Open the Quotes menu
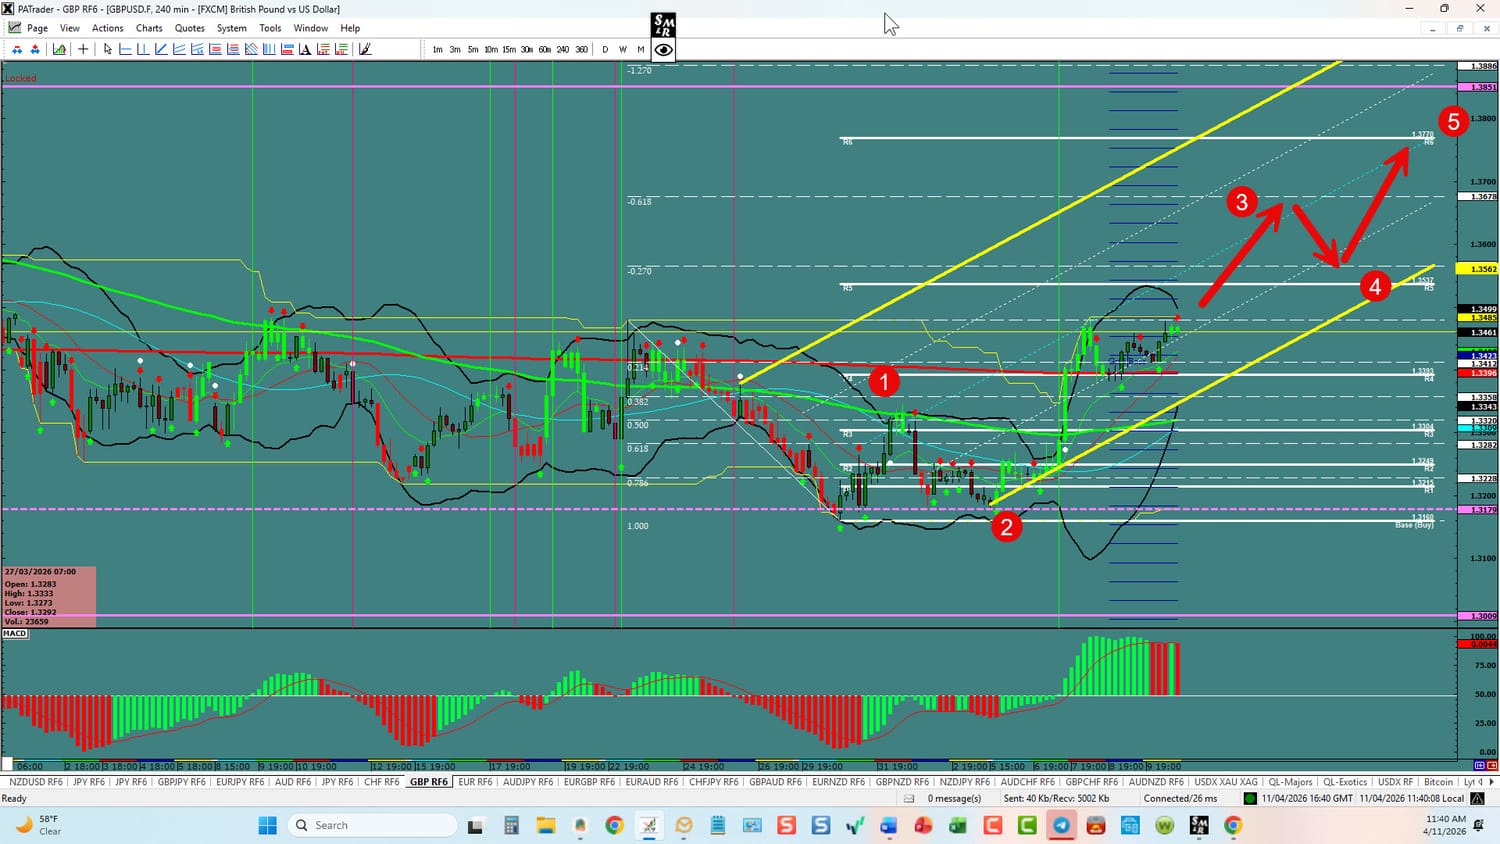Screen dimensions: 1500x844 (x=189, y=28)
